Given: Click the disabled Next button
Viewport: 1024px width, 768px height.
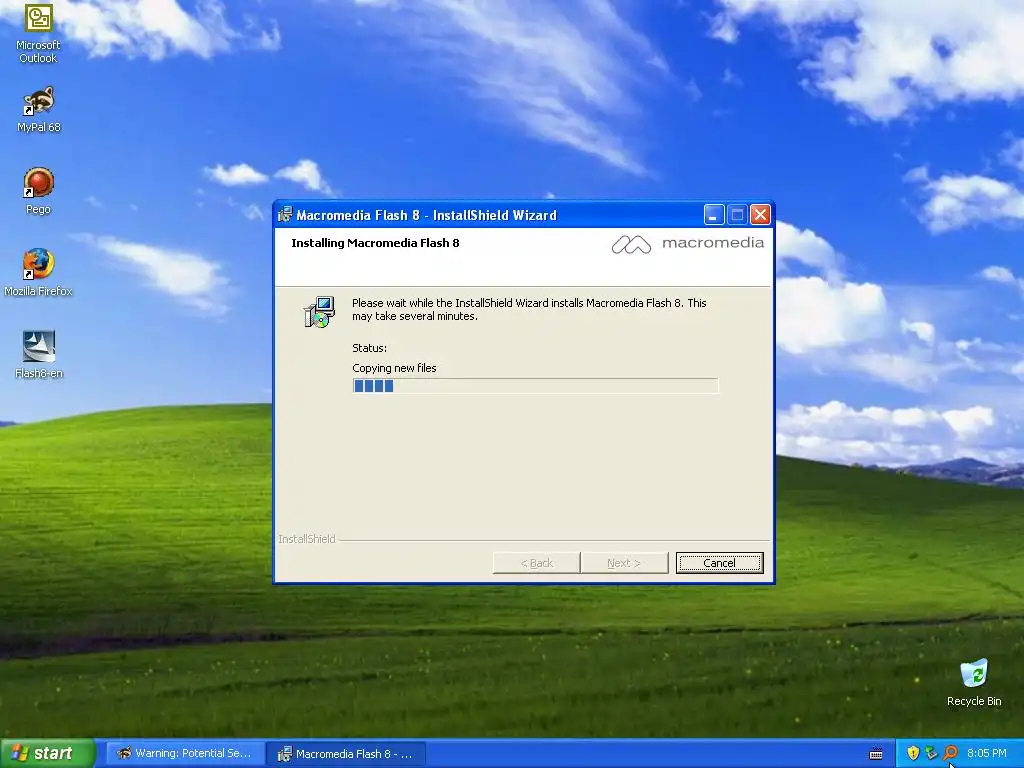Looking at the screenshot, I should pyautogui.click(x=624, y=563).
